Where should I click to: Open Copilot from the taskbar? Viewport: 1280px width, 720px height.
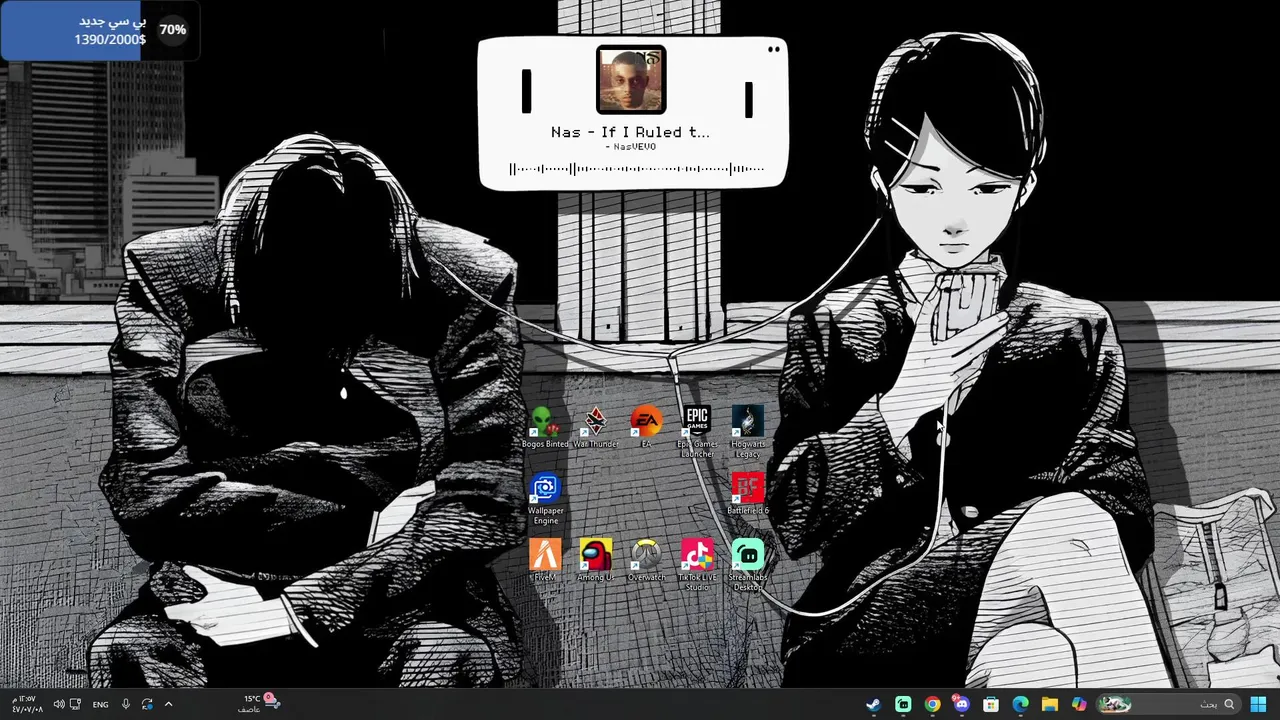tap(1079, 704)
